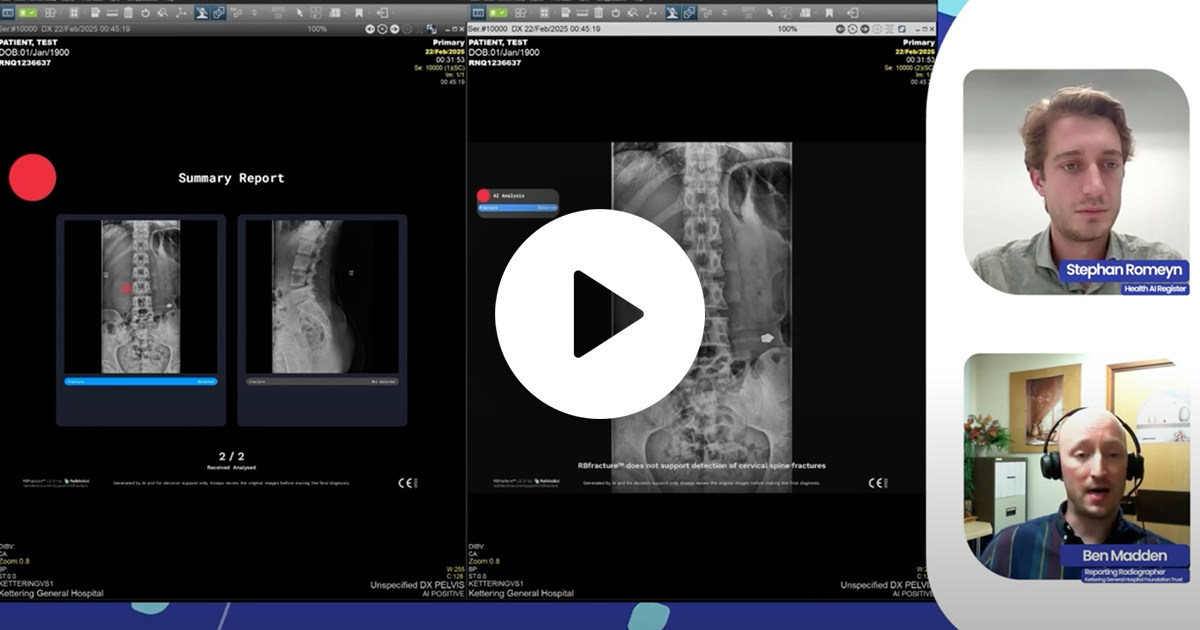Open frontal spine thumbnail in Summary Report

pyautogui.click(x=141, y=297)
